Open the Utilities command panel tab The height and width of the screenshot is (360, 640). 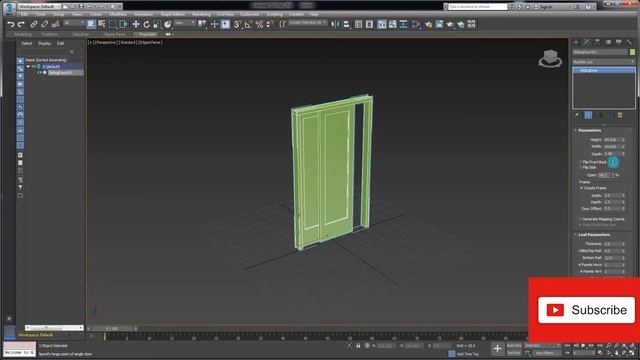[629, 42]
